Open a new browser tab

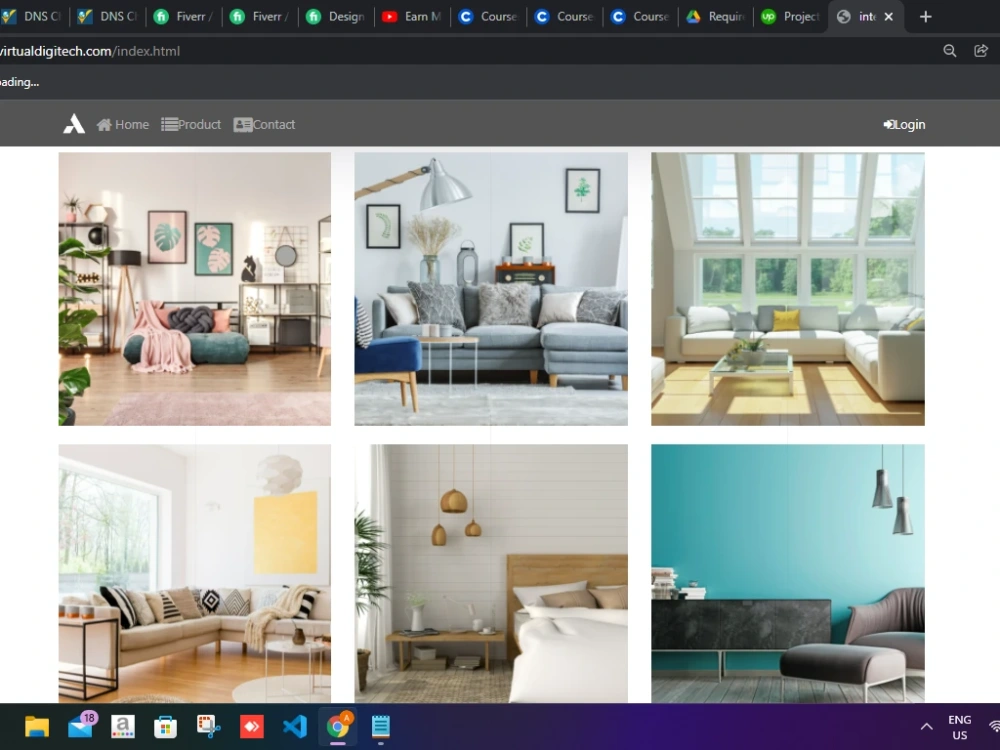click(925, 17)
